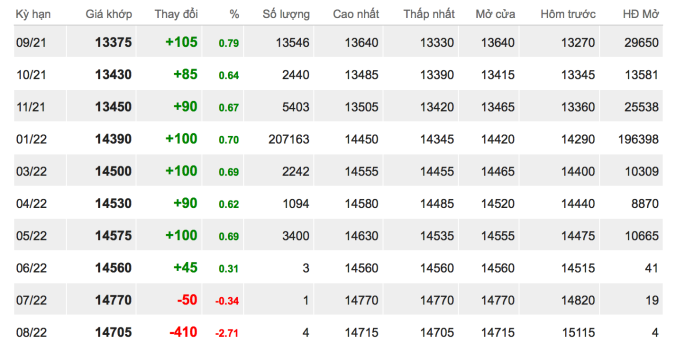
Task: Click lowest price 14535
Action: 437,236
